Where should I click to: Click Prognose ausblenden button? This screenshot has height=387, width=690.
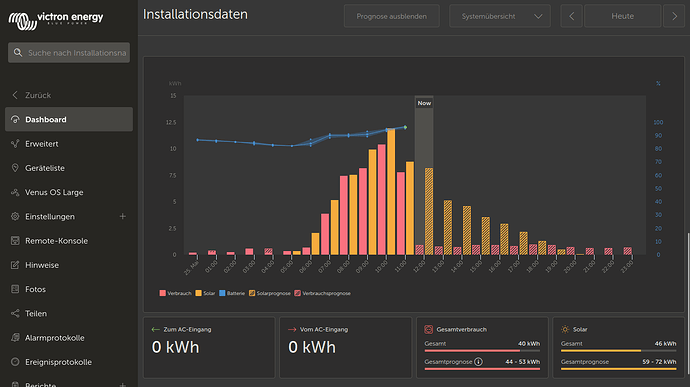pos(392,16)
